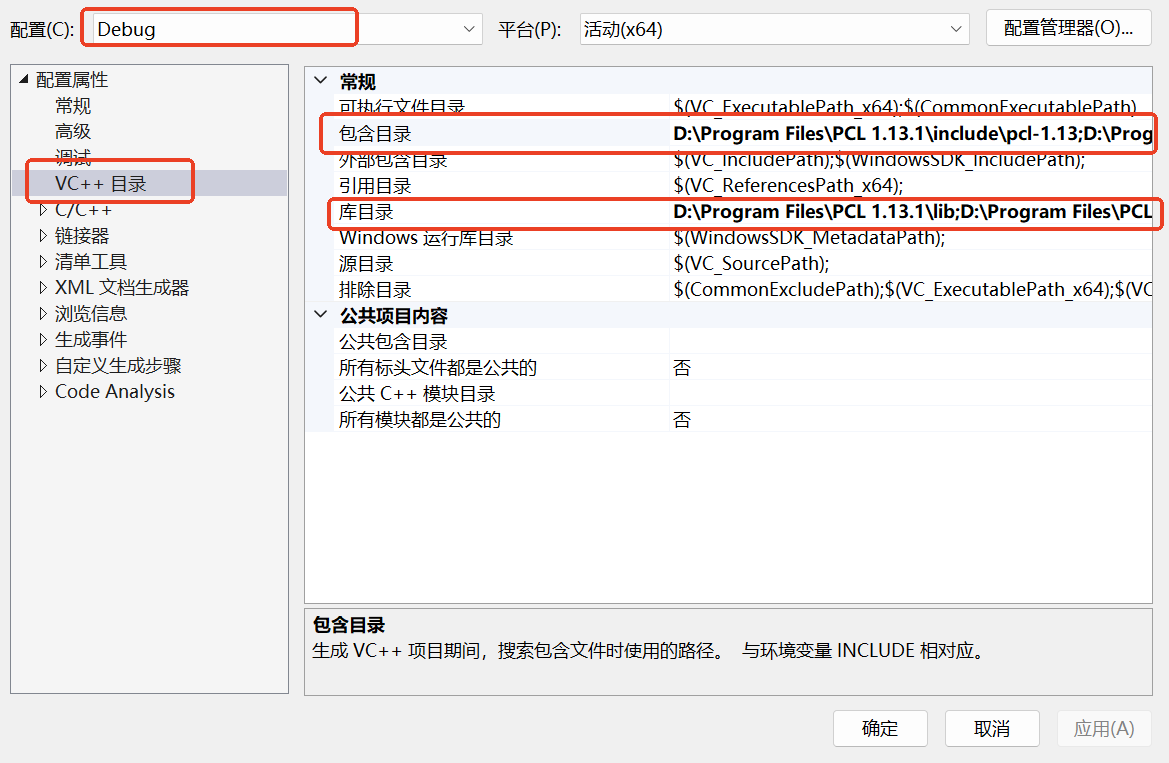Select the 库目录 property name
Viewport: 1169px width, 763px height.
pos(366,212)
